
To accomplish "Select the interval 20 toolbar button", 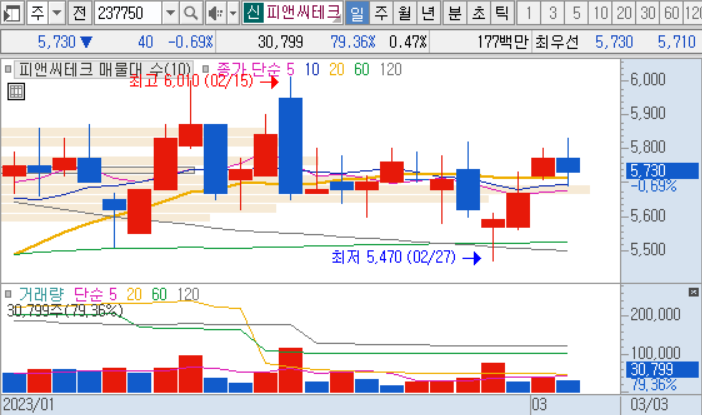I will tap(624, 13).
